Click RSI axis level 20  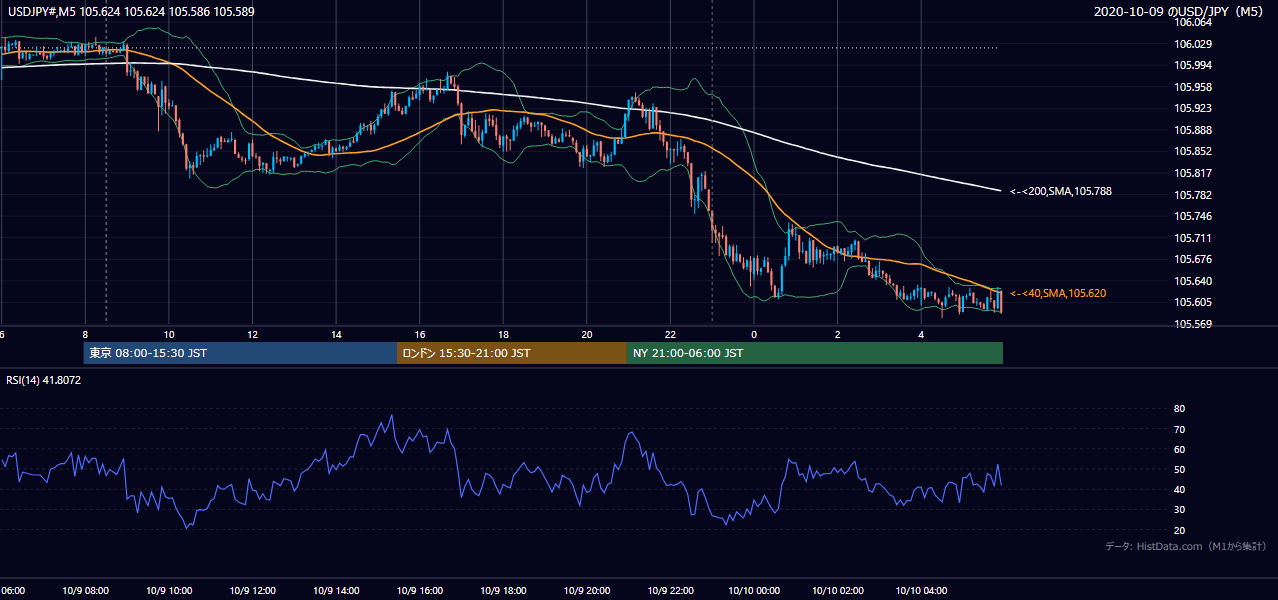[1179, 530]
